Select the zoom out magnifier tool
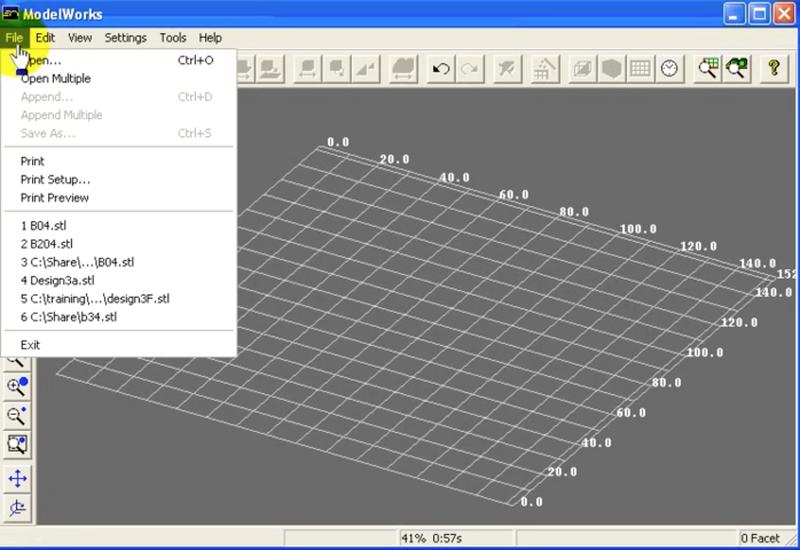 pos(17,415)
